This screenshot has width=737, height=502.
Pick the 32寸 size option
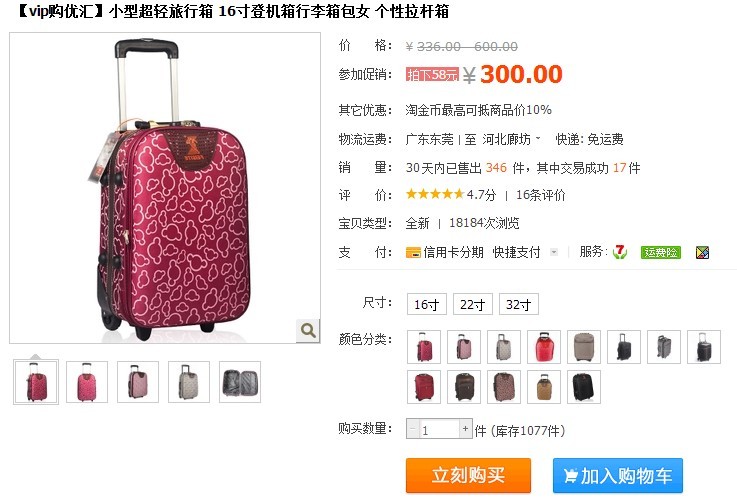pyautogui.click(x=518, y=304)
